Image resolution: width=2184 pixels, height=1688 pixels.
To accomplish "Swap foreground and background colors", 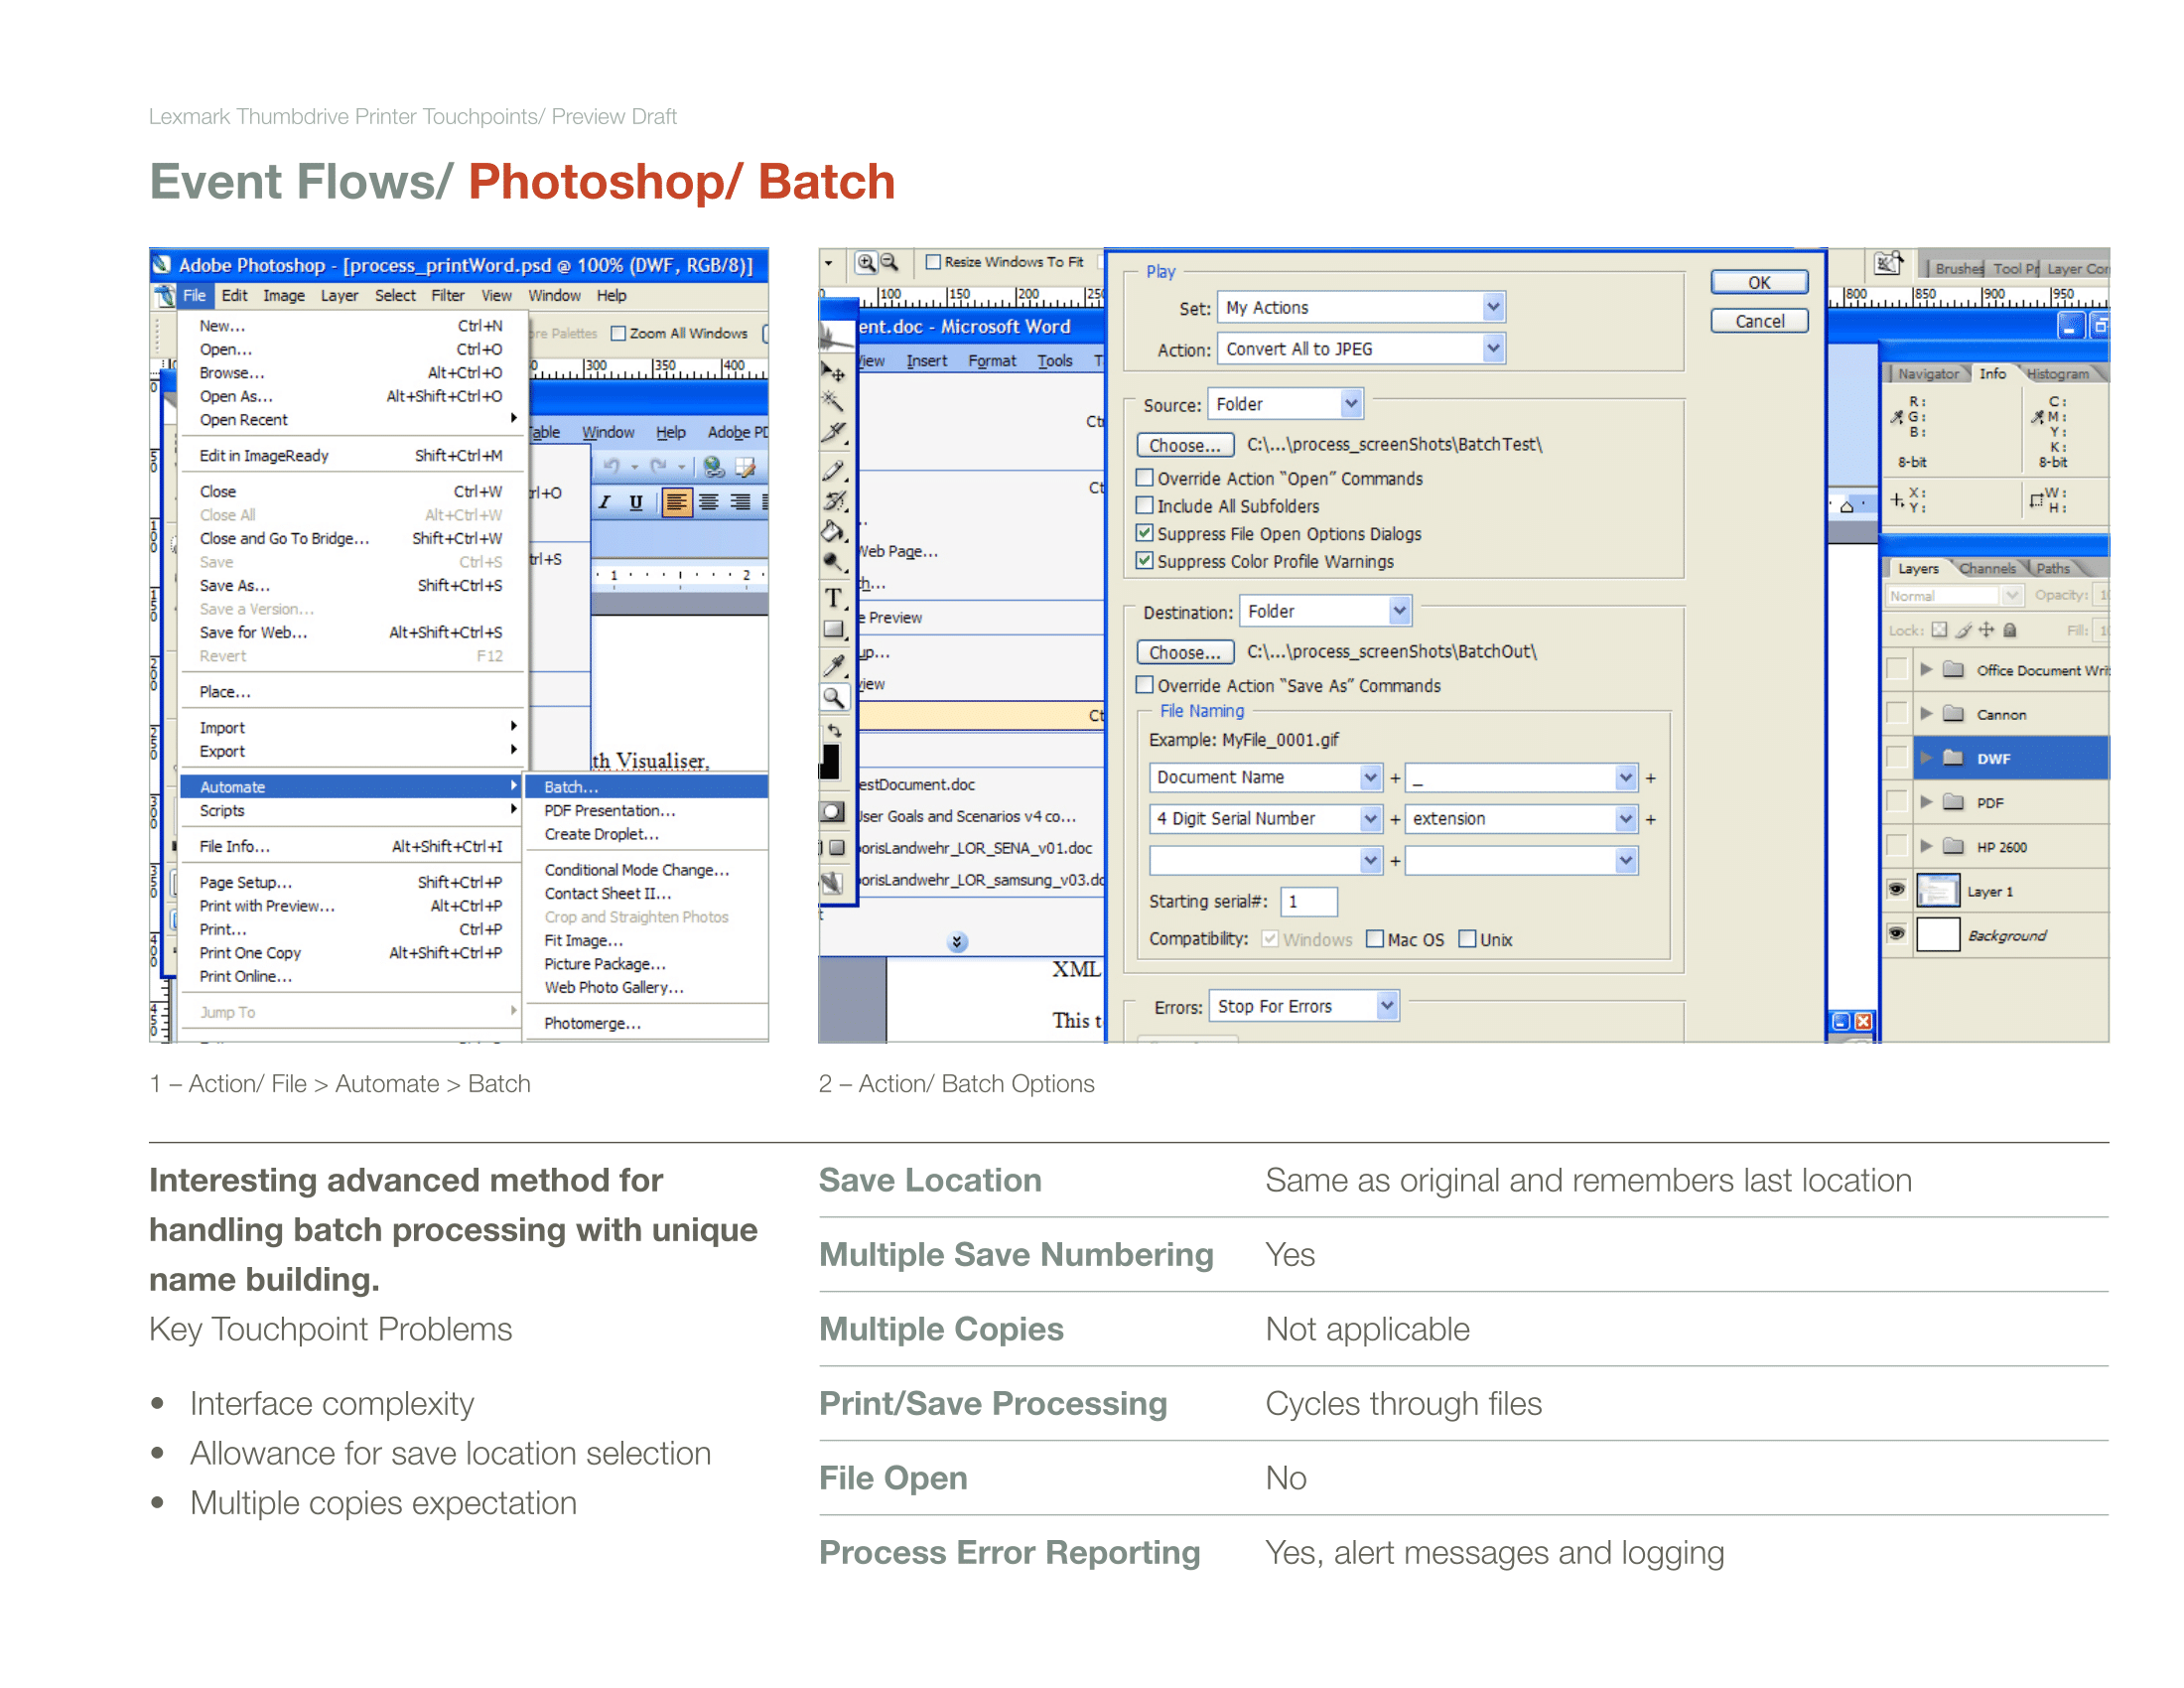I will [x=836, y=730].
